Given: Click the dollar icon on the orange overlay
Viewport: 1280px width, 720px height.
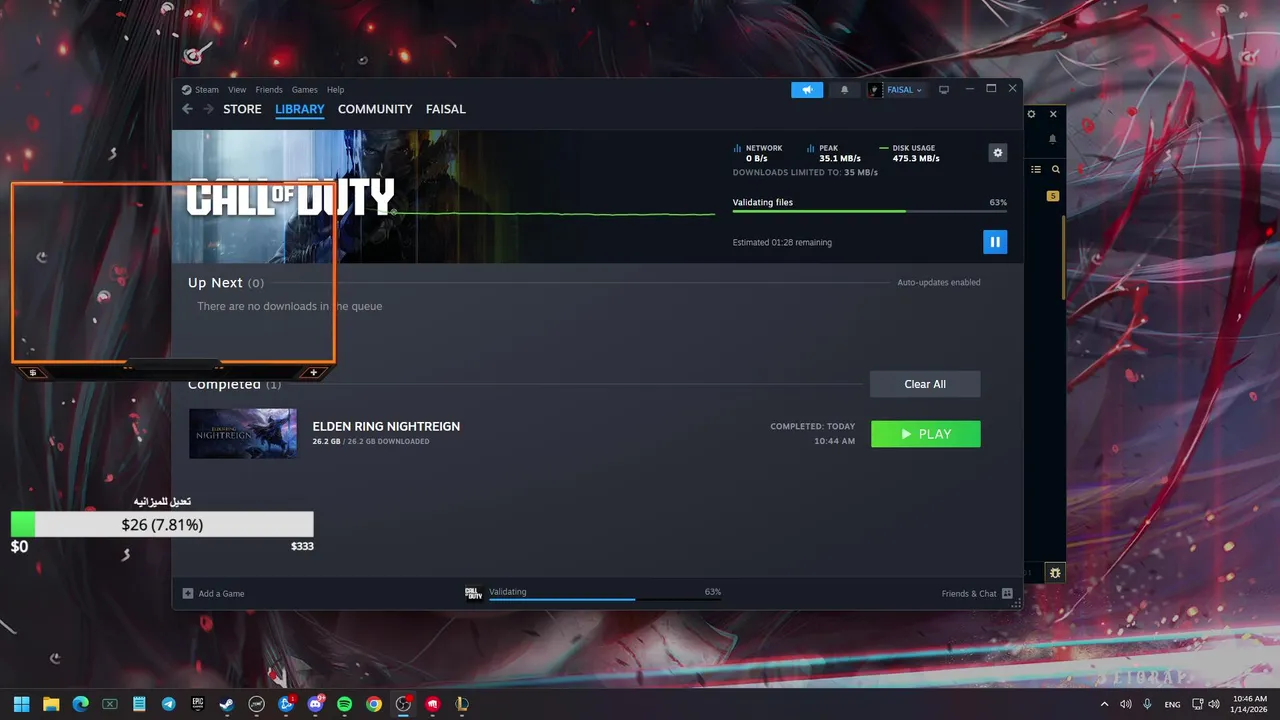Looking at the screenshot, I should (33, 373).
